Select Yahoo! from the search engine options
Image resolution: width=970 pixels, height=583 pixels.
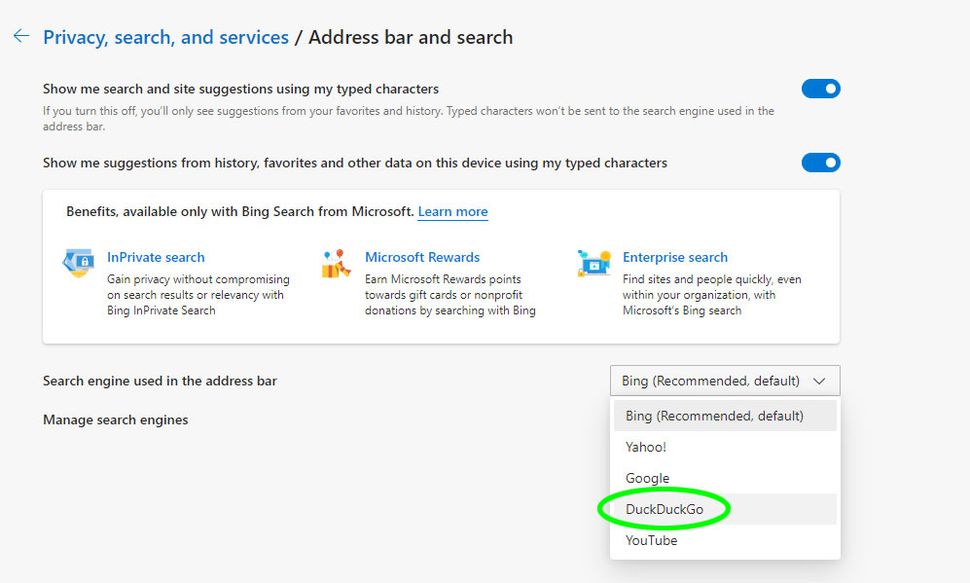645,447
